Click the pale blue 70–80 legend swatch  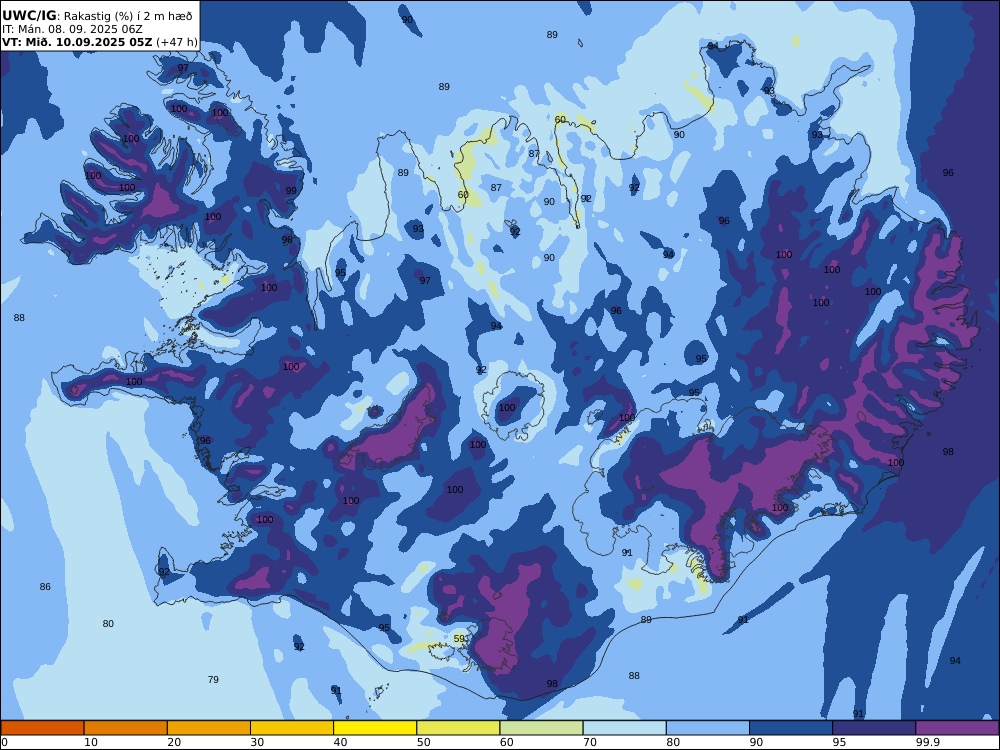pos(624,728)
